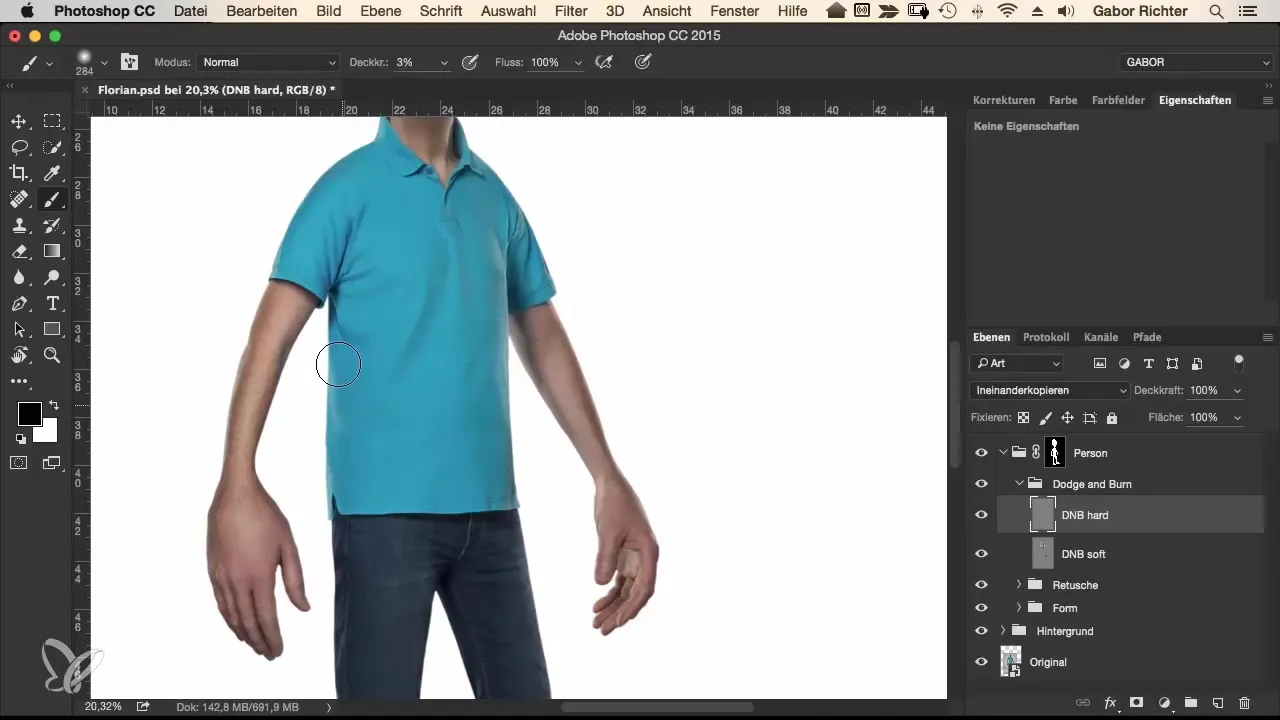Switch to the Korrekturen tab
The height and width of the screenshot is (720, 1280).
[x=1004, y=100]
